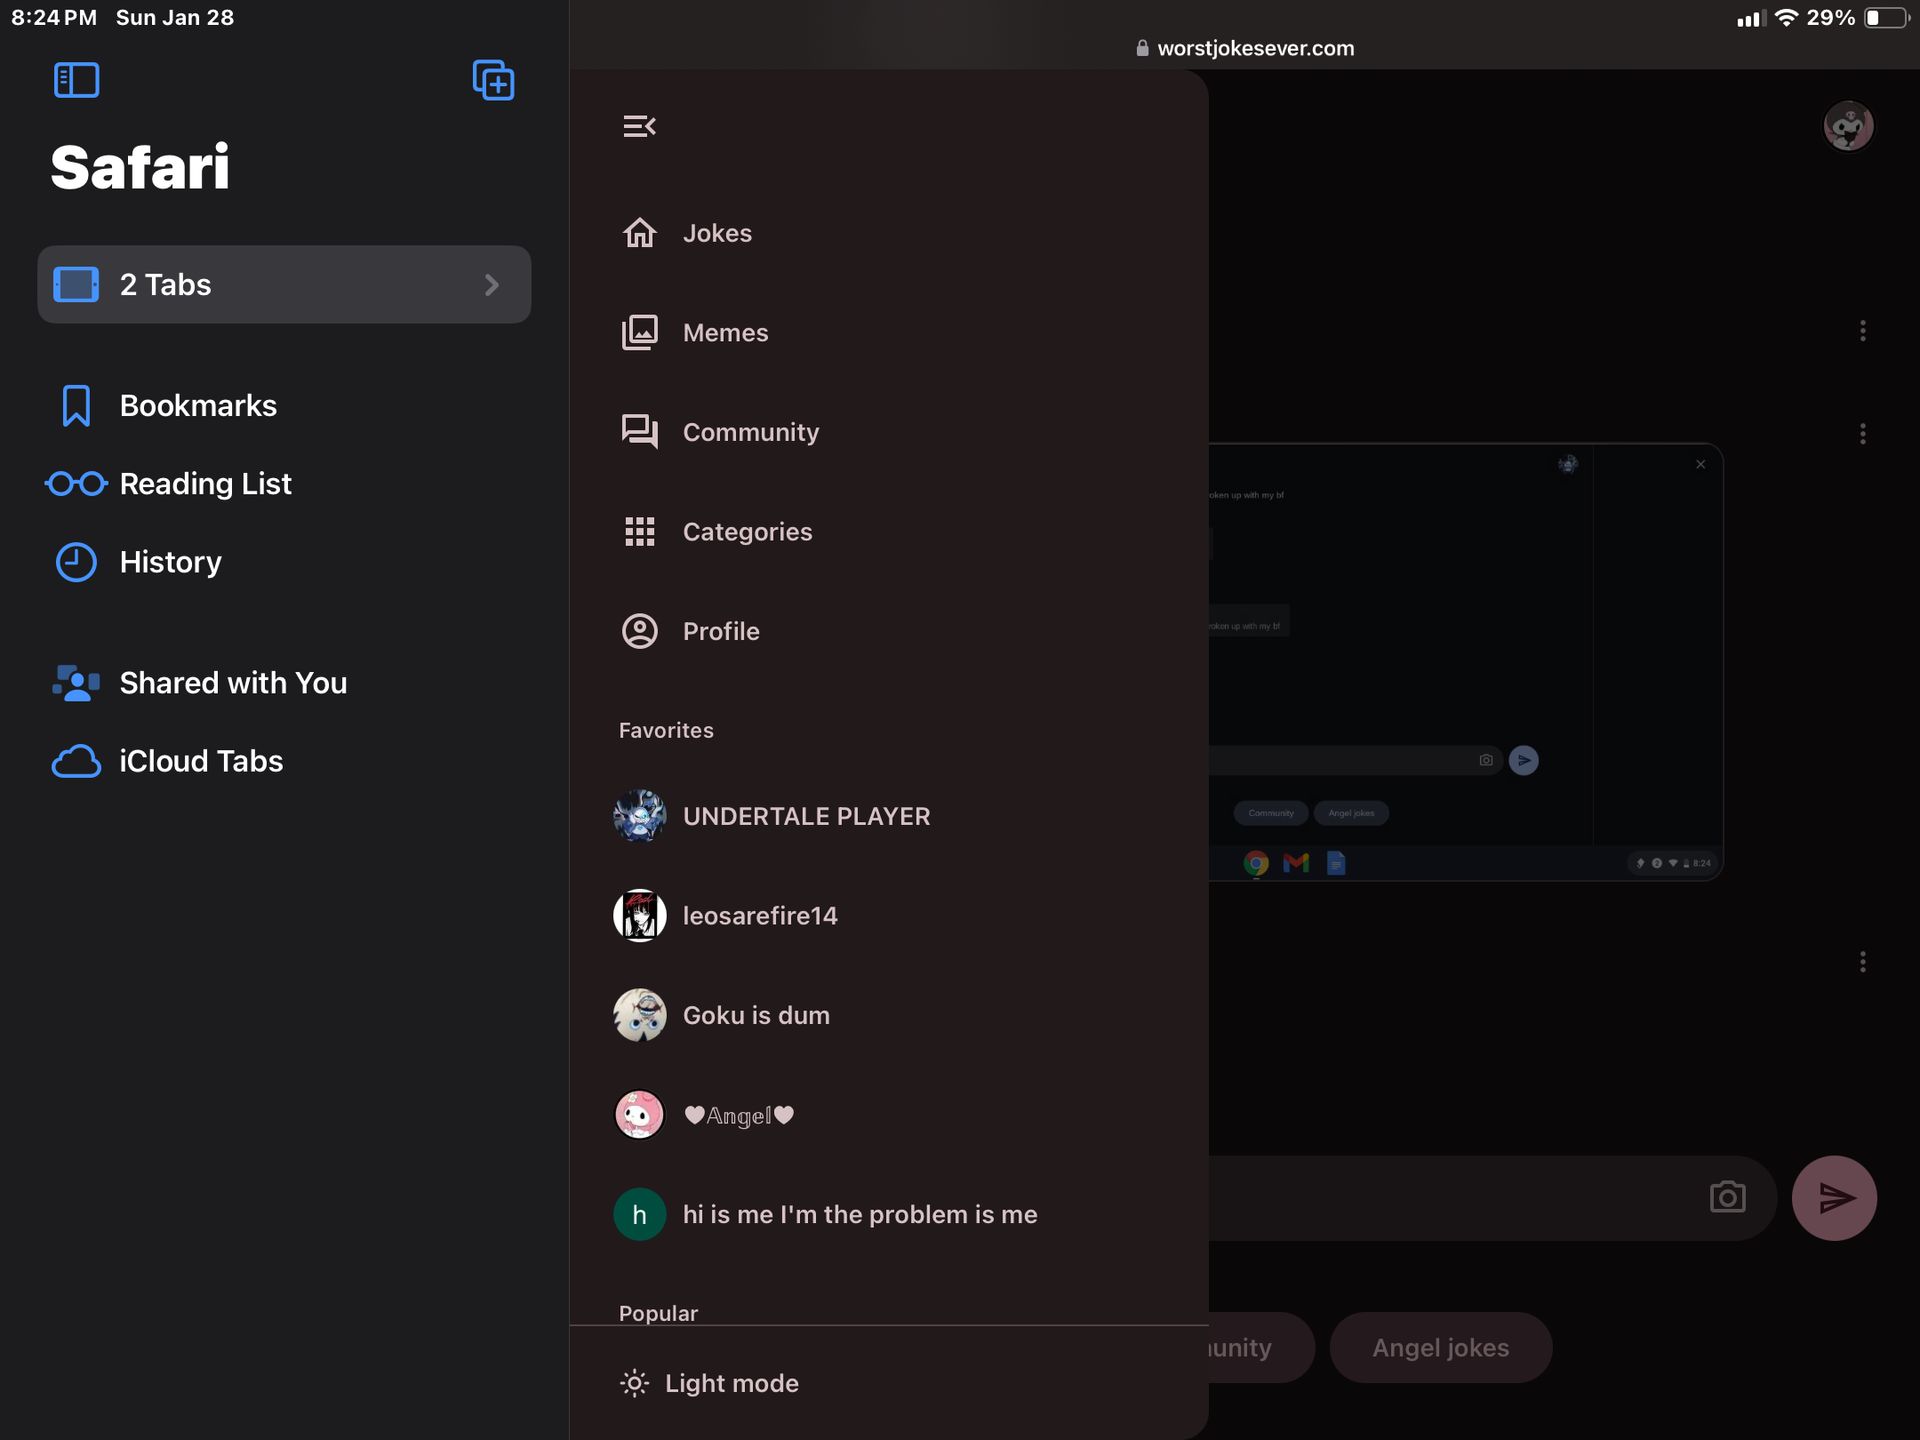This screenshot has width=1920, height=1440.
Task: Expand the 2 Tabs group chevron
Action: [x=491, y=285]
